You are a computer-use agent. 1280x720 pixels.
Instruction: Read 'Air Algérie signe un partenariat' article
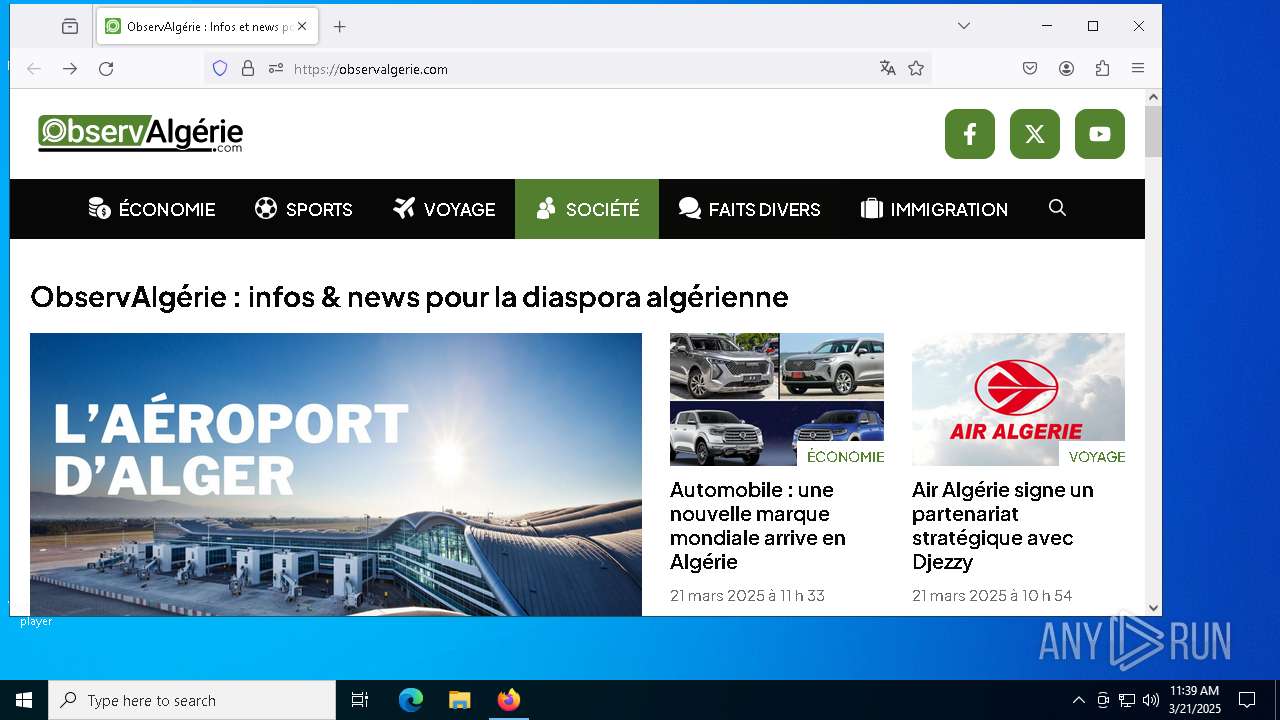1003,526
